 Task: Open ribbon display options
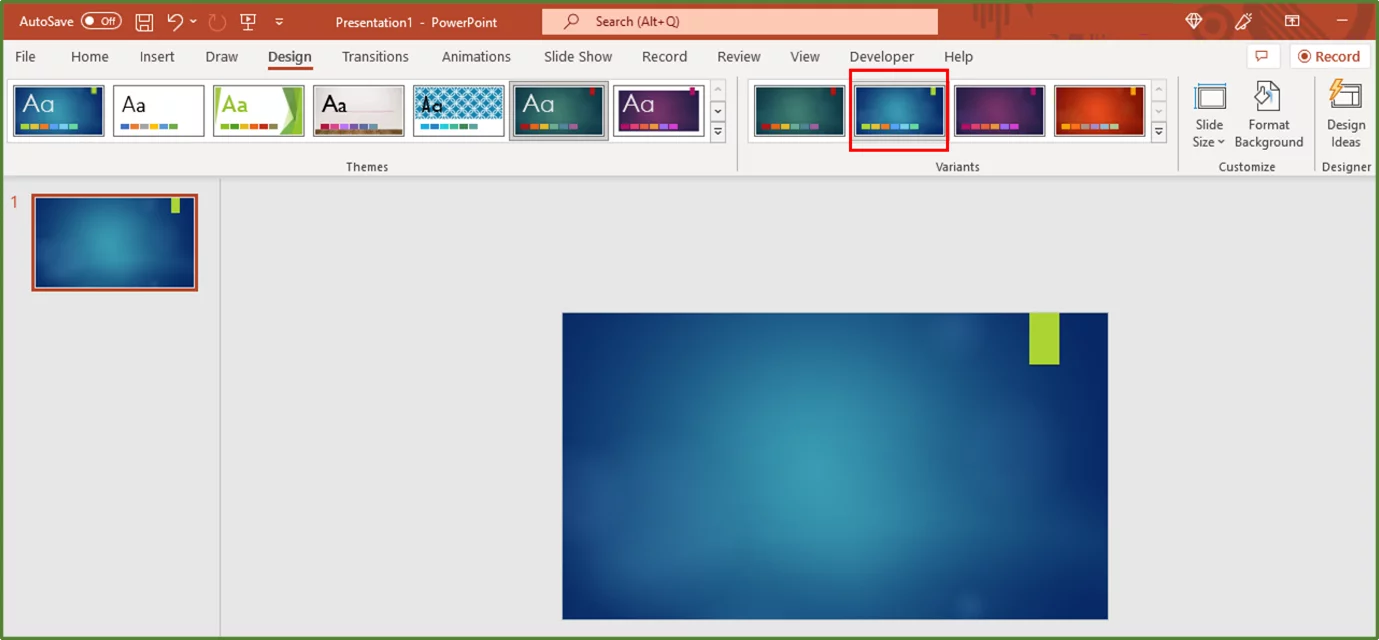click(x=1291, y=21)
